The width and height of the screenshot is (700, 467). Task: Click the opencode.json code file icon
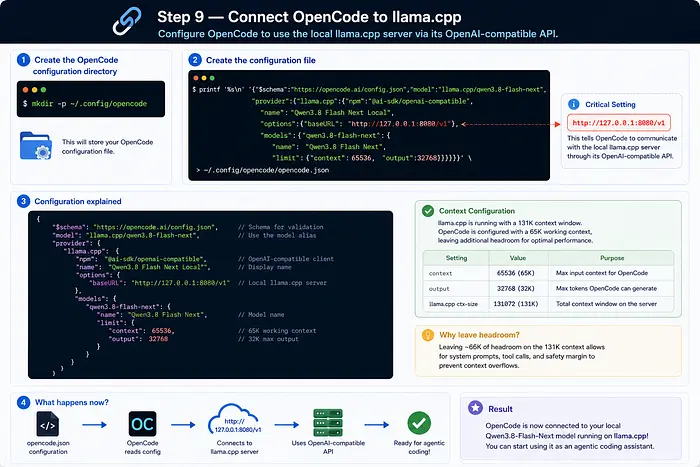click(47, 424)
